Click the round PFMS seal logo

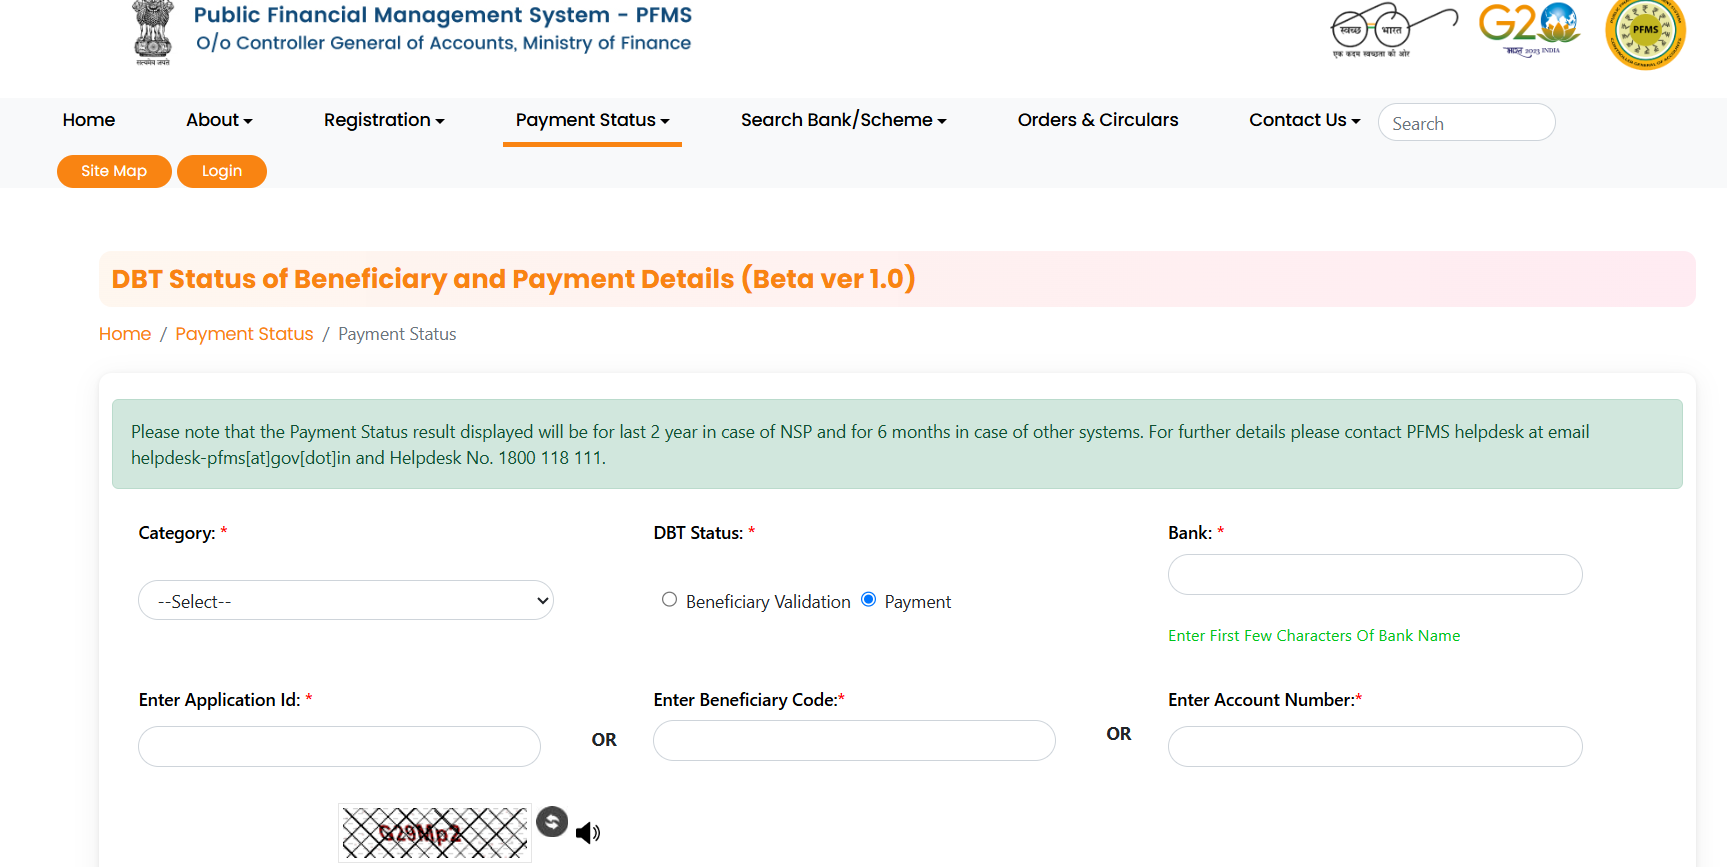pyautogui.click(x=1645, y=32)
